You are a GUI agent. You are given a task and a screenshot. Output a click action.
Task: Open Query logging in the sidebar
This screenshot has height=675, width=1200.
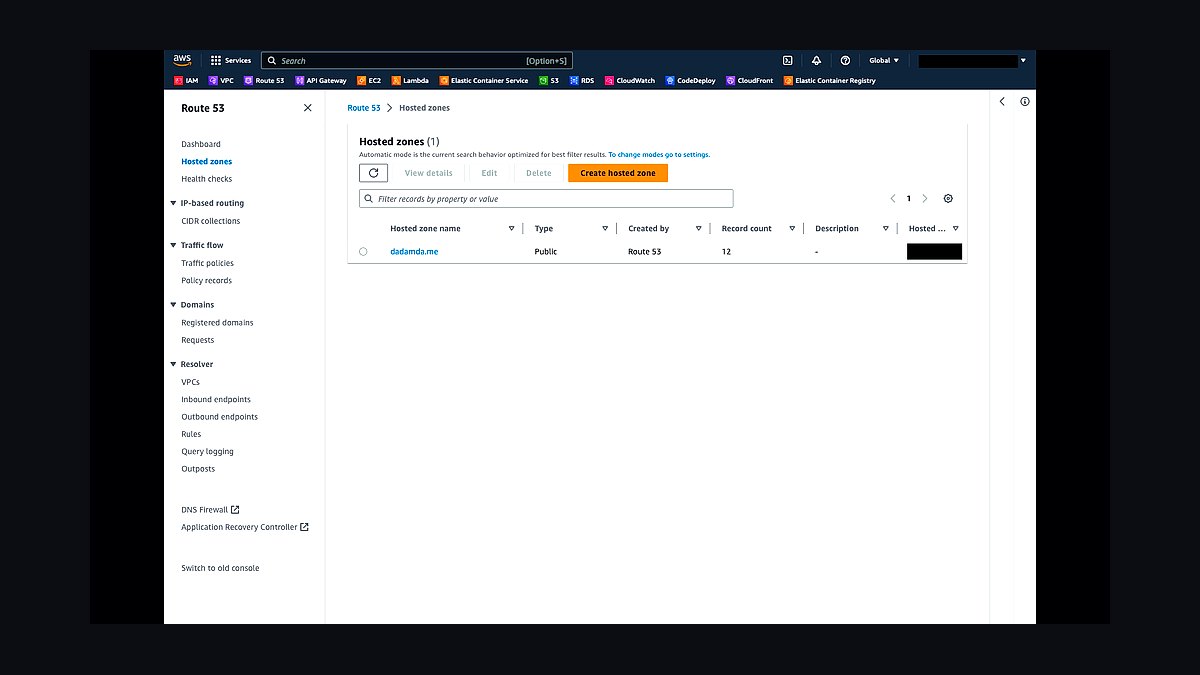tap(207, 452)
